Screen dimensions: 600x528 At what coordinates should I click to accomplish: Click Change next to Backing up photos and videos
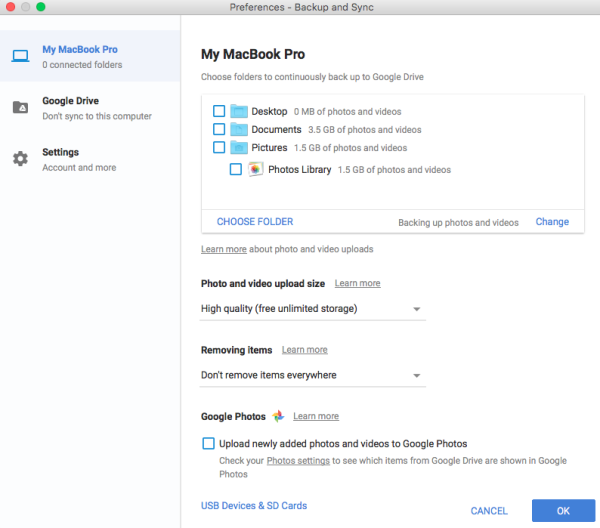552,222
